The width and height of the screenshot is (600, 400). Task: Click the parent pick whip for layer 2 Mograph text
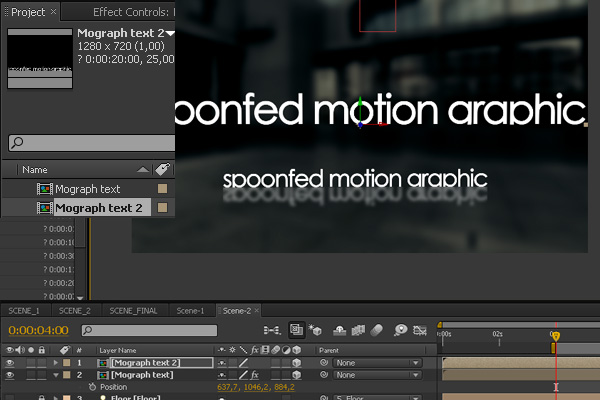(324, 375)
